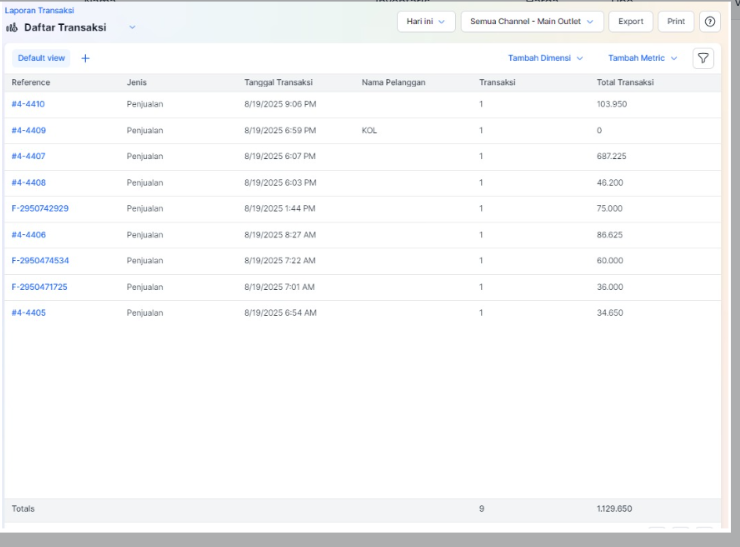Sort by Tanggal Transaksi column header

tap(278, 83)
